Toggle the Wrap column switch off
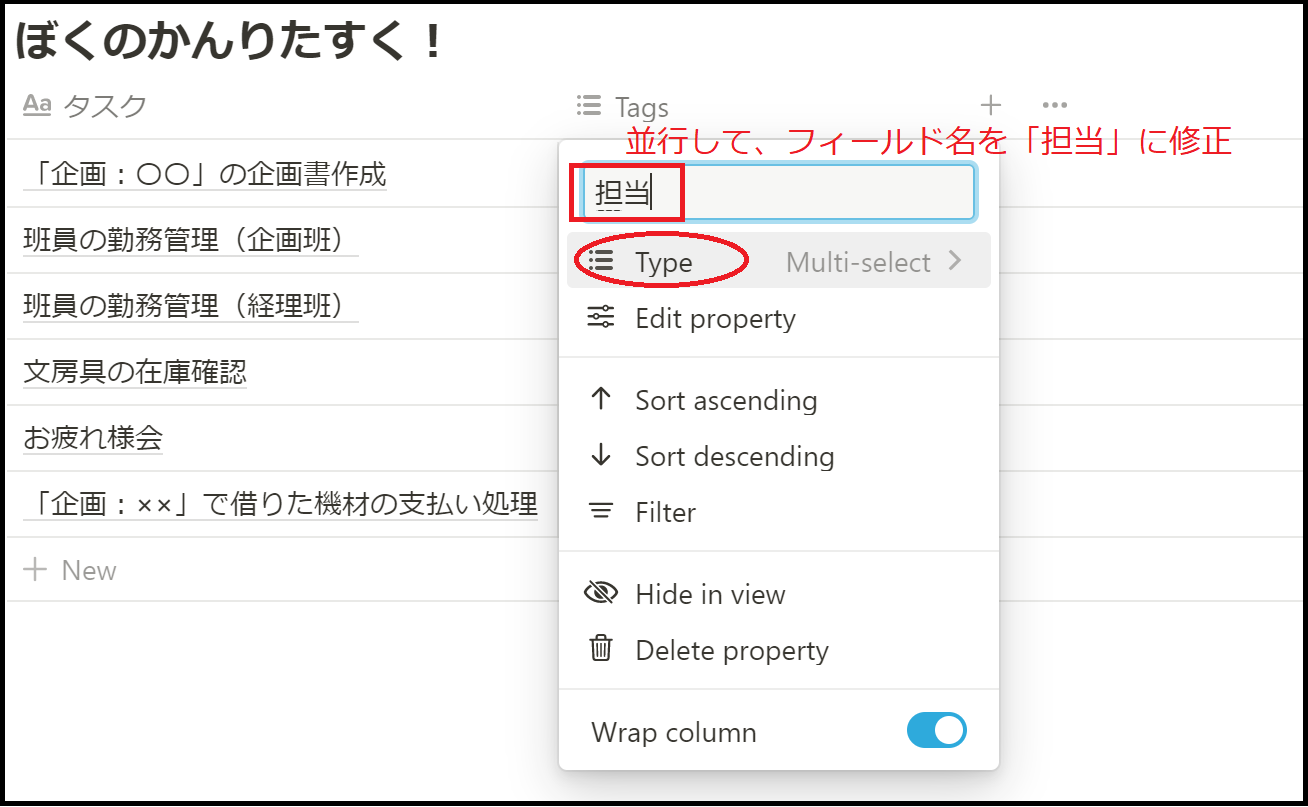Screen dimensions: 1308x807 point(937,731)
